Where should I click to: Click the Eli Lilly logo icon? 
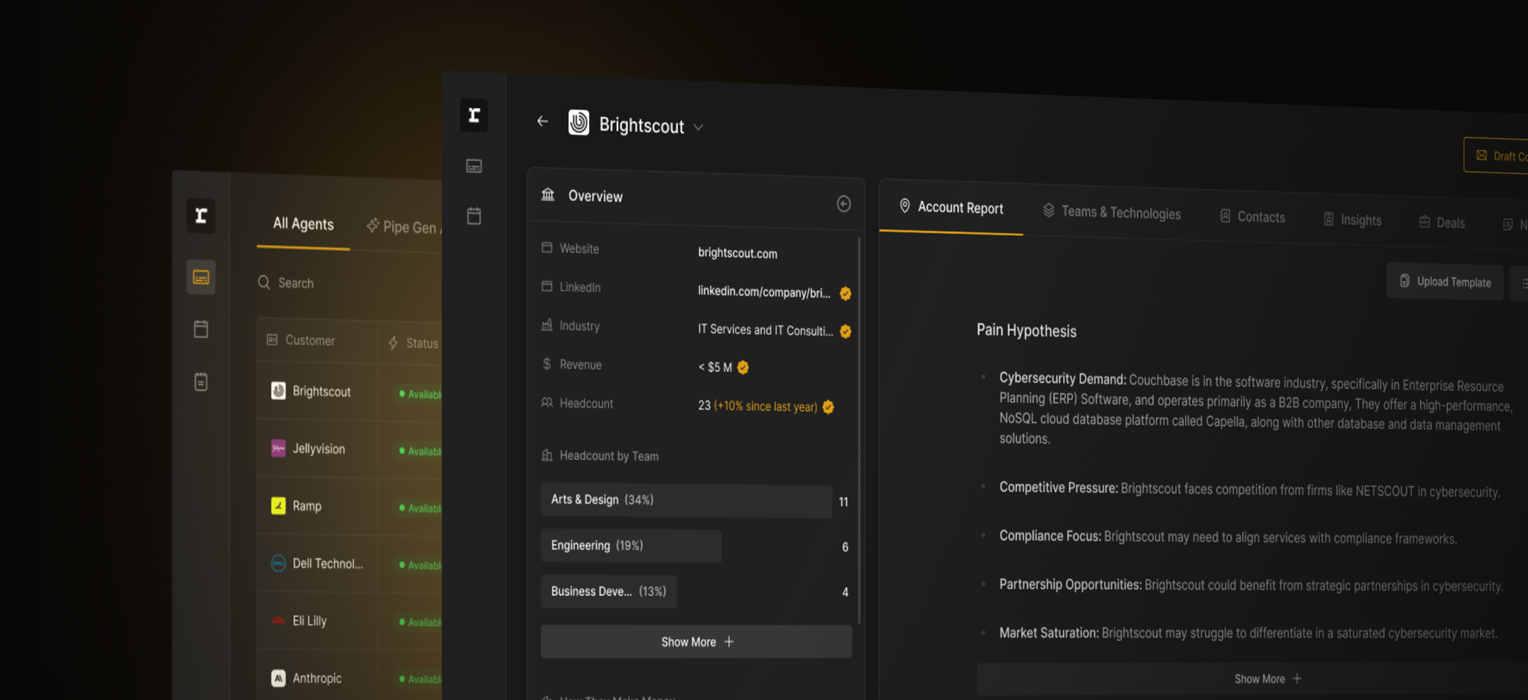tap(278, 620)
